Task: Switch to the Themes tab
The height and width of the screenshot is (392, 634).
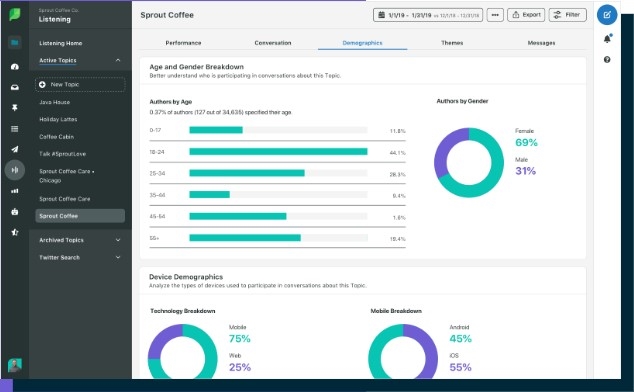Action: 452,43
